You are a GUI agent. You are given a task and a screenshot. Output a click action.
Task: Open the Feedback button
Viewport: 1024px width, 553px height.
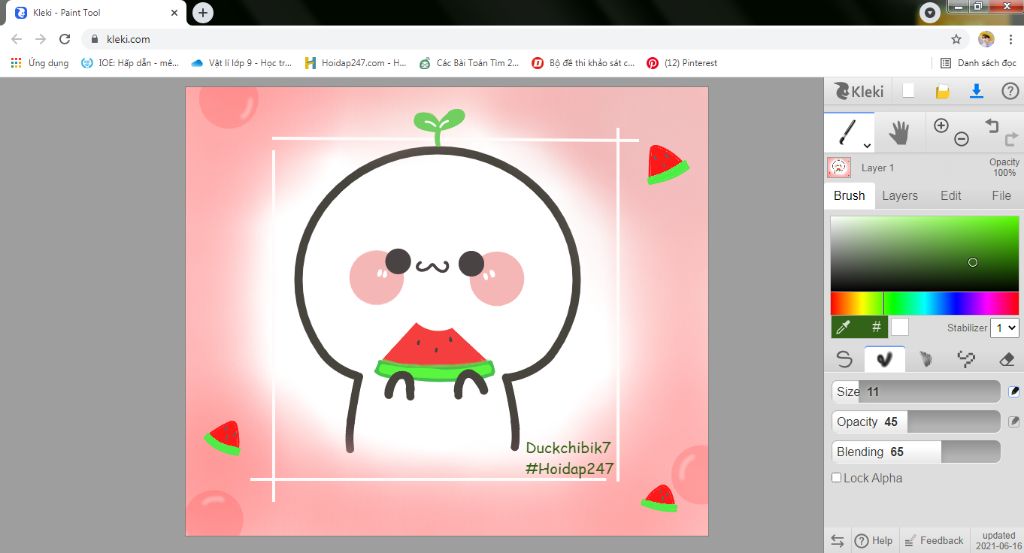(x=934, y=541)
